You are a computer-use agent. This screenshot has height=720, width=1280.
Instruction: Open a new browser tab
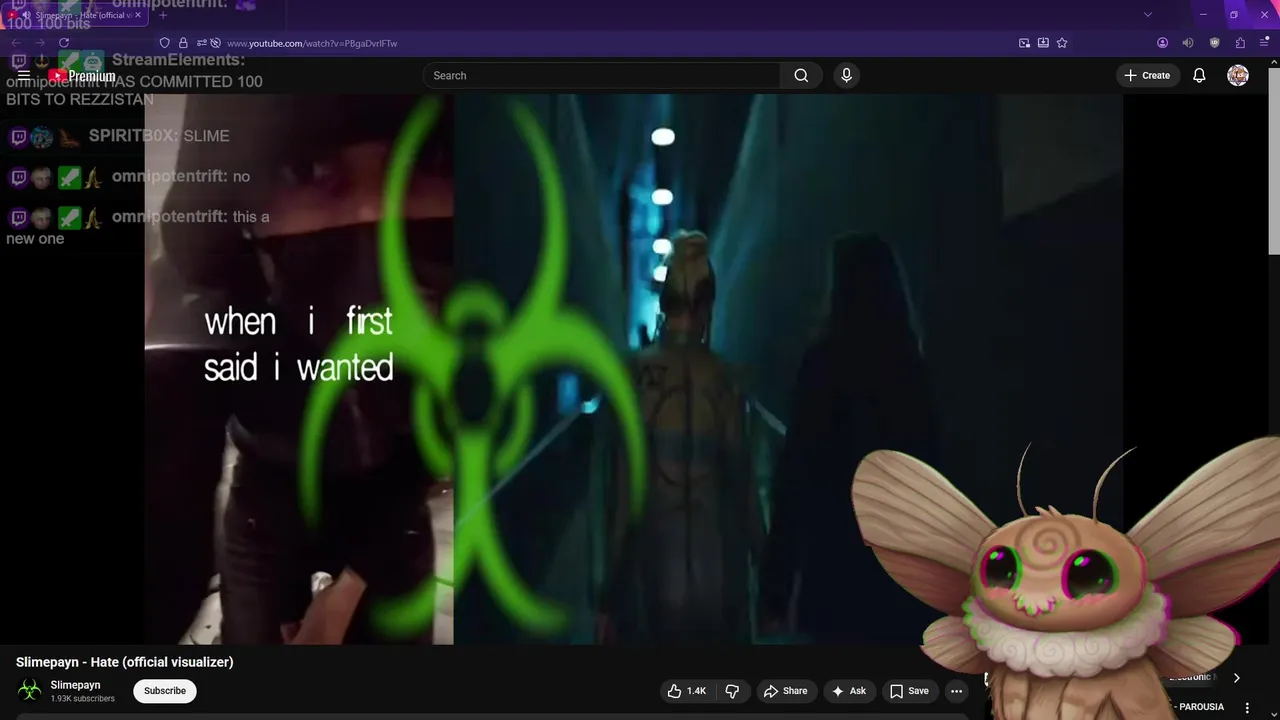(163, 15)
